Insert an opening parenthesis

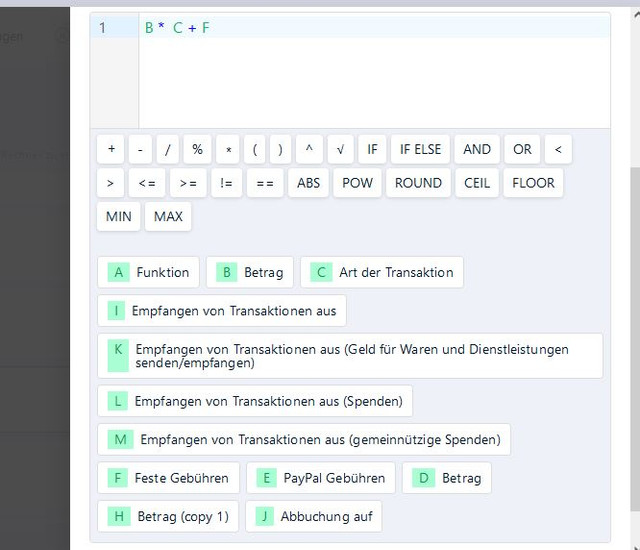(x=255, y=149)
